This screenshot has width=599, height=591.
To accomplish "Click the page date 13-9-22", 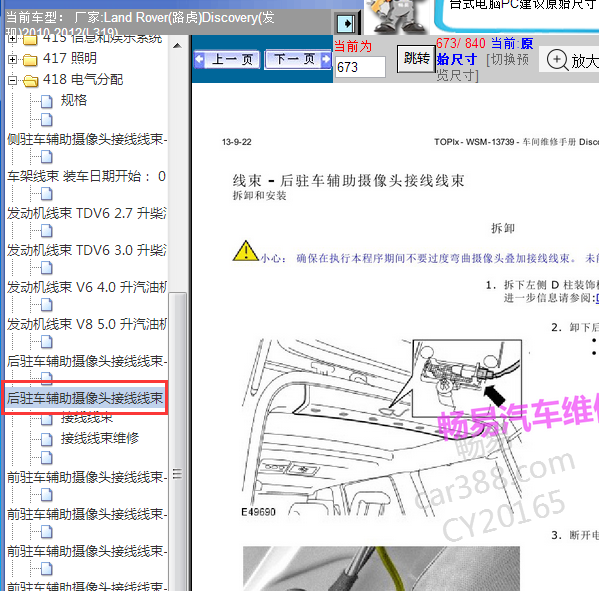I will [236, 142].
